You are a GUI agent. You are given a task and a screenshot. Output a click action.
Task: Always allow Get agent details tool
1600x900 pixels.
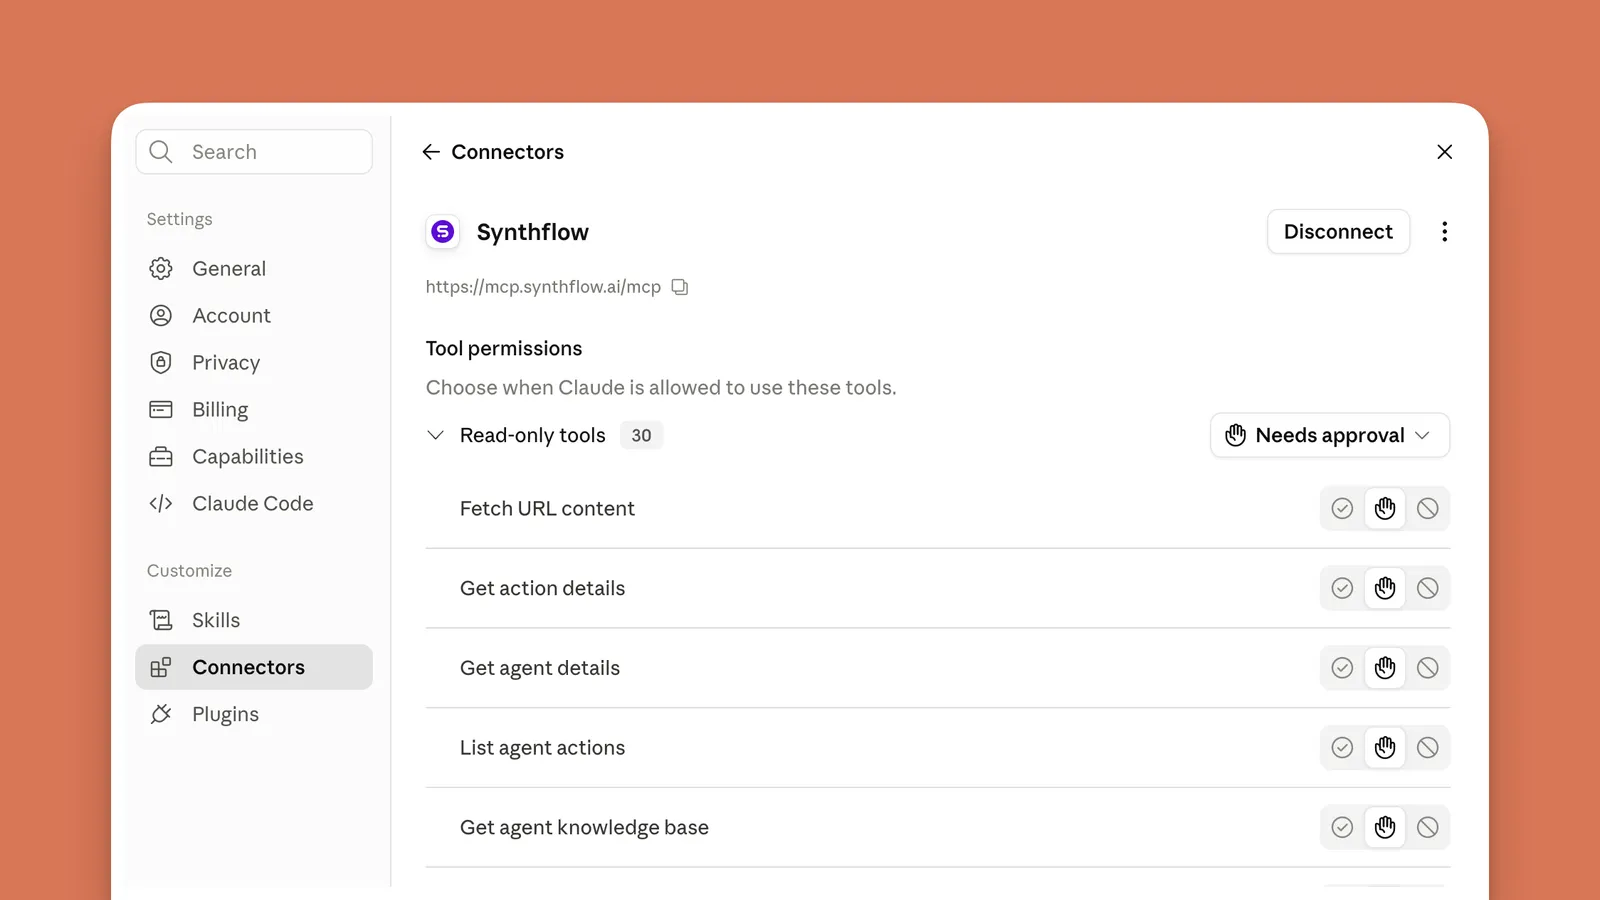[1342, 668]
